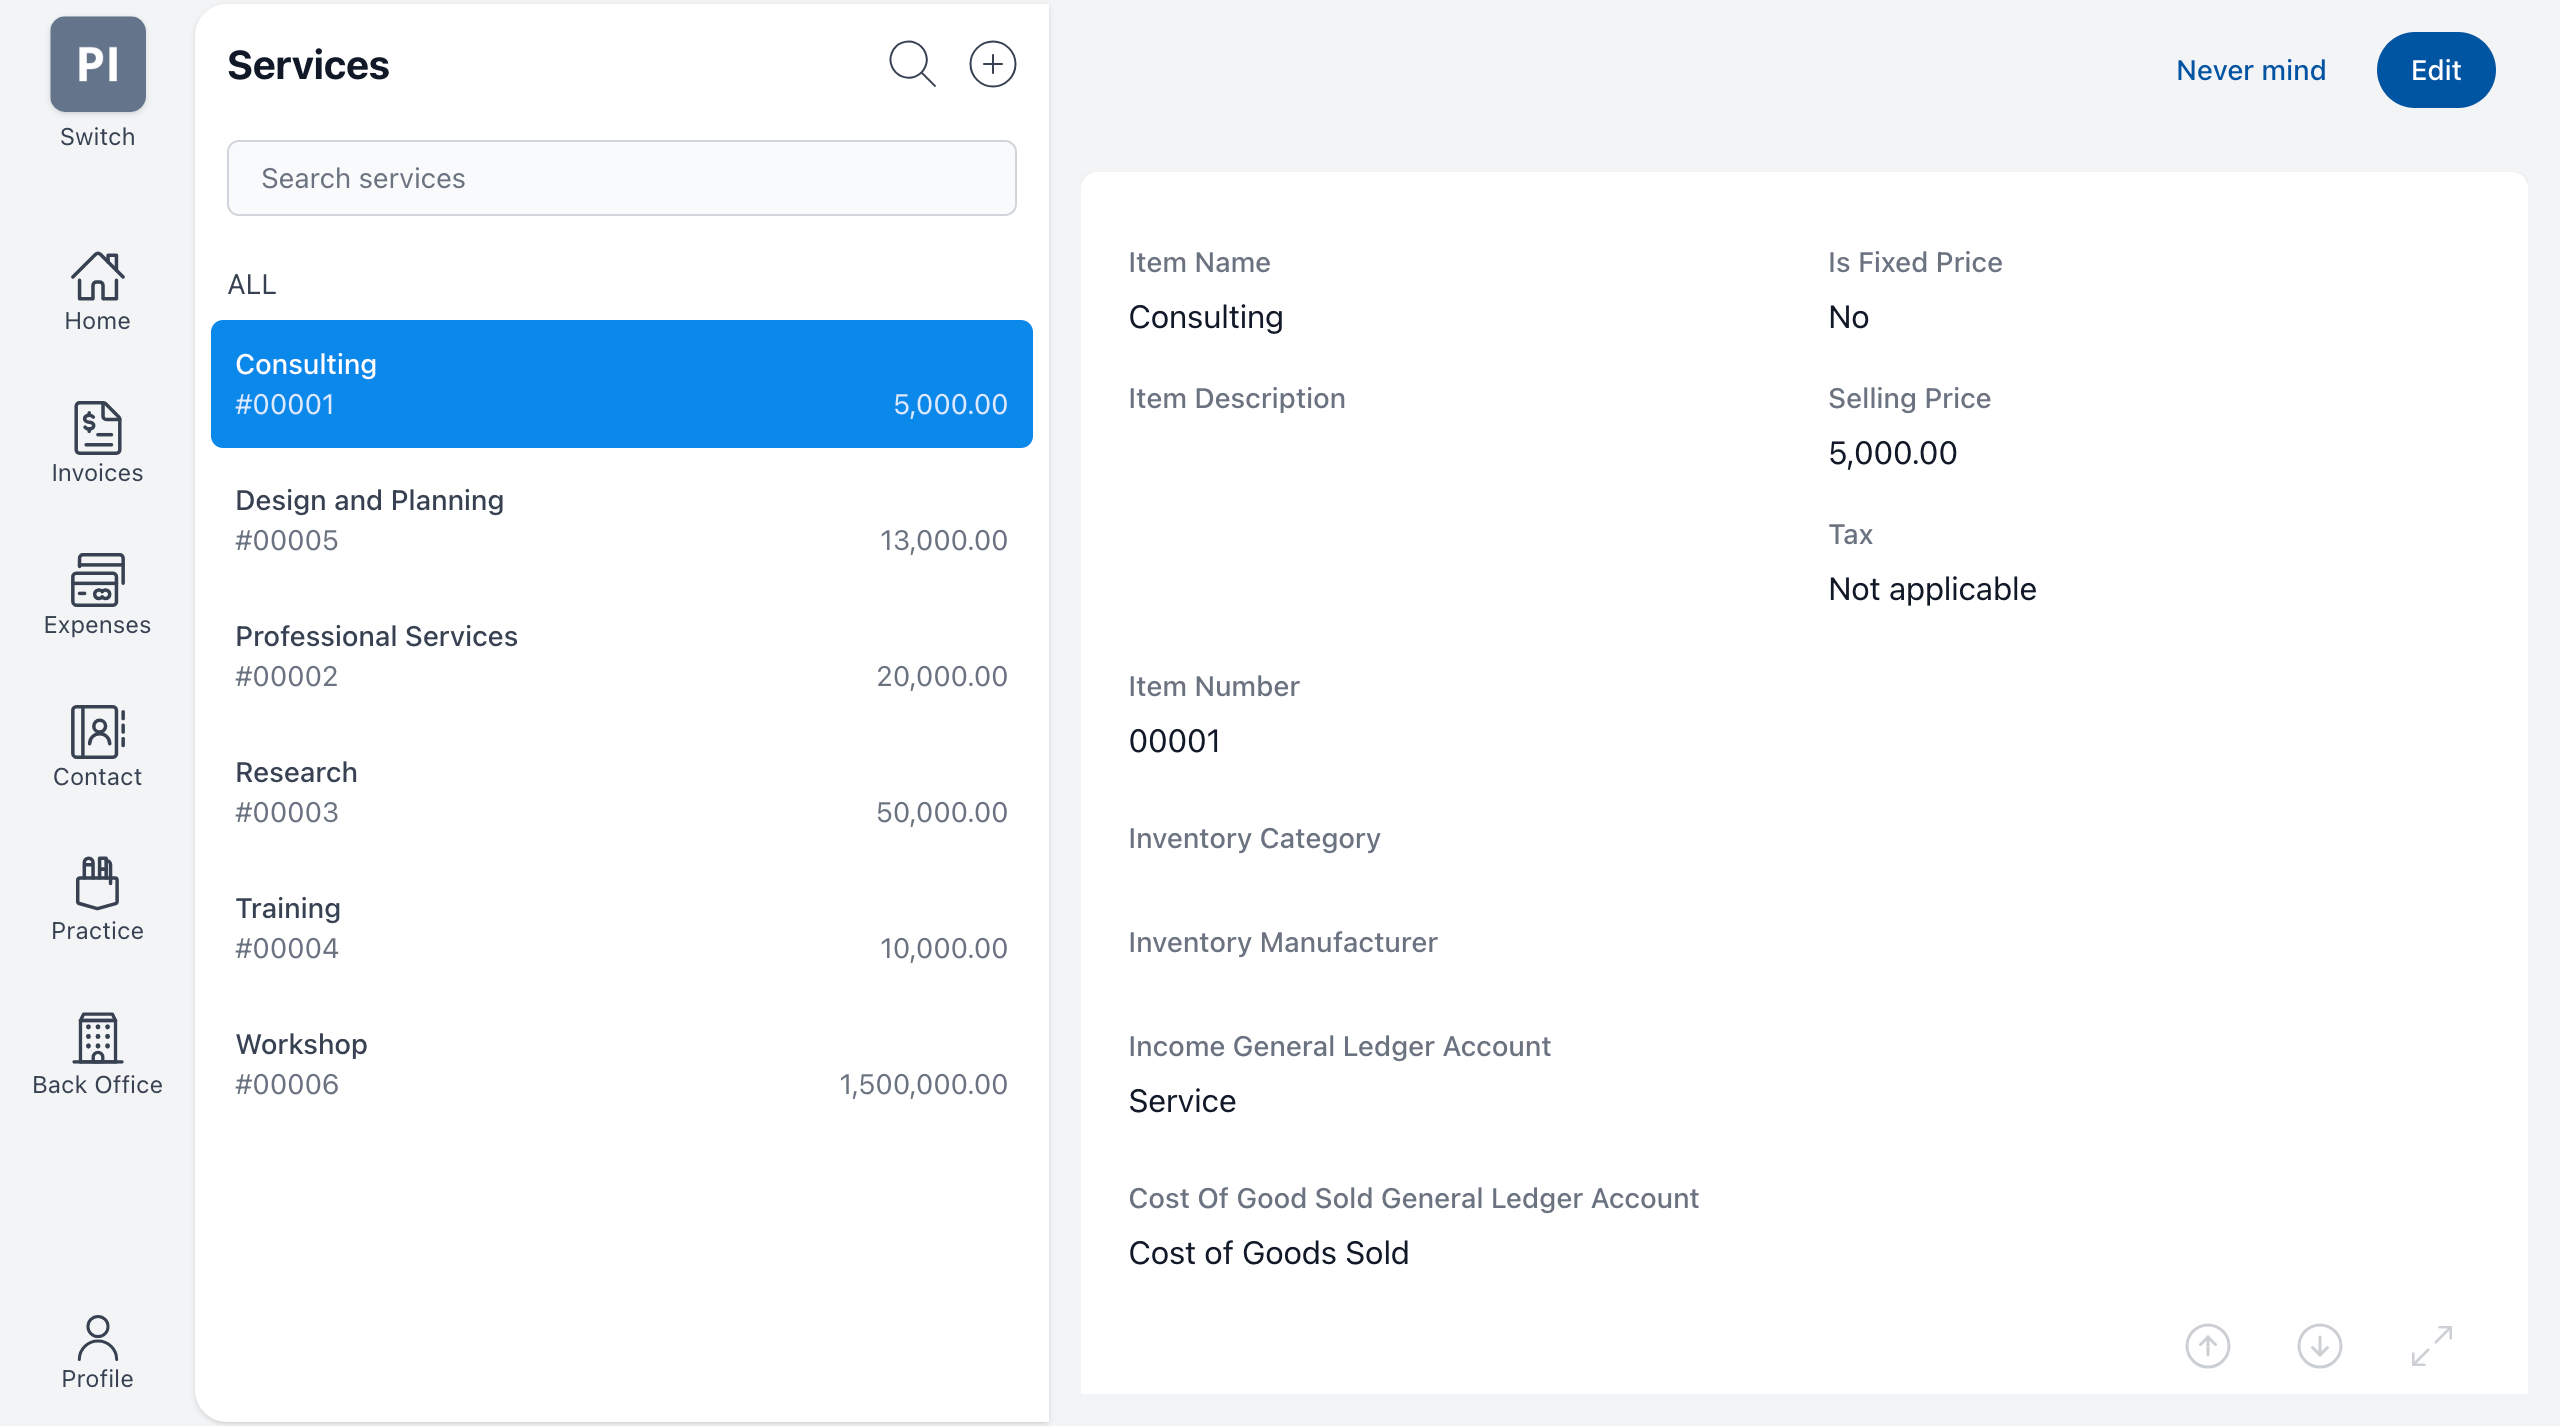Open the Expenses section
Viewport: 2560px width, 1426px height.
click(x=97, y=595)
